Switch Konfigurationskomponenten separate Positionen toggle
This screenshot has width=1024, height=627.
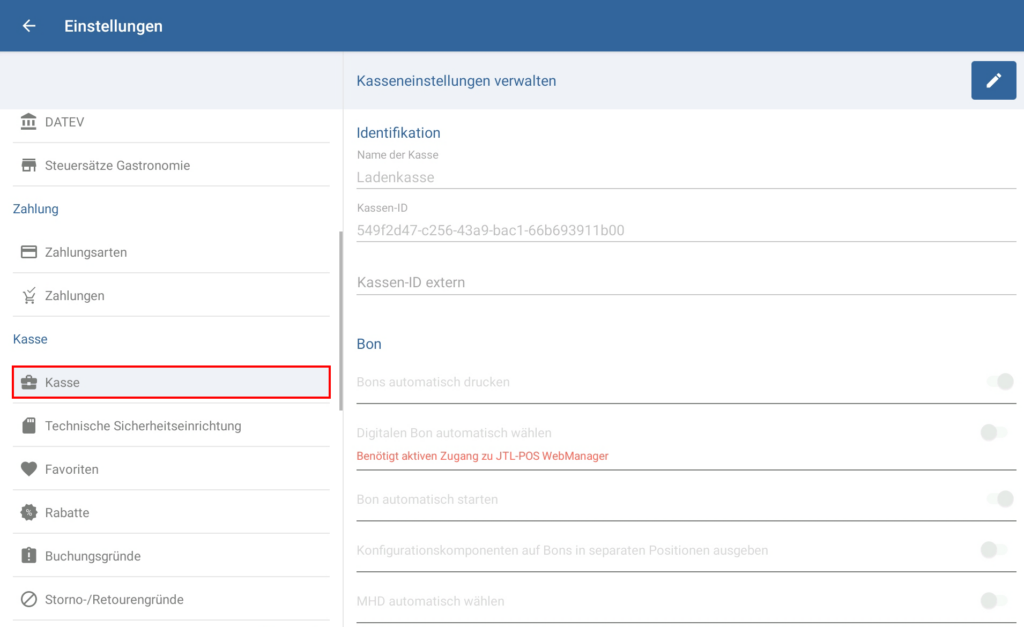(994, 550)
